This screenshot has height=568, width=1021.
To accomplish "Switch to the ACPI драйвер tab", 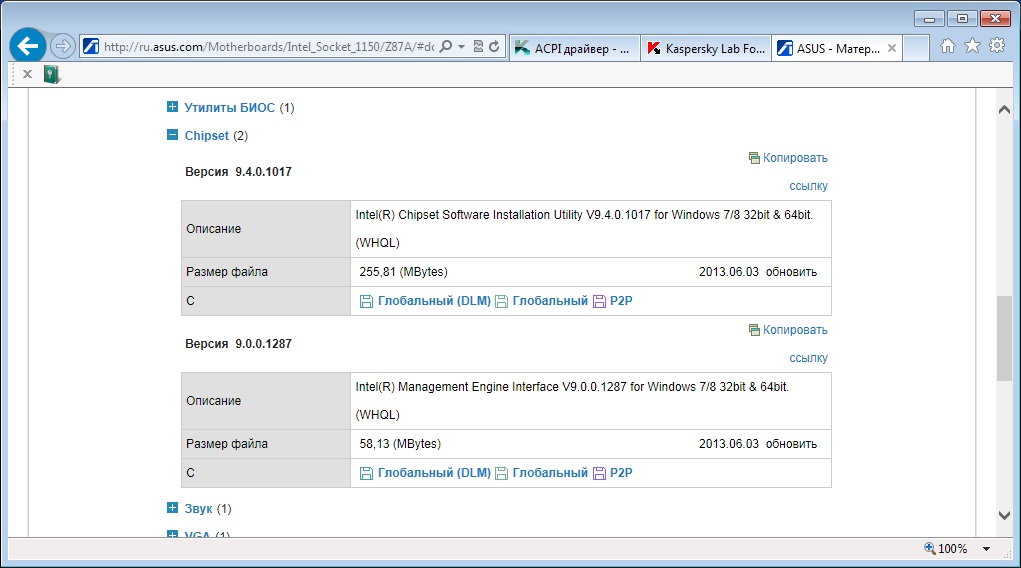I will [x=573, y=47].
